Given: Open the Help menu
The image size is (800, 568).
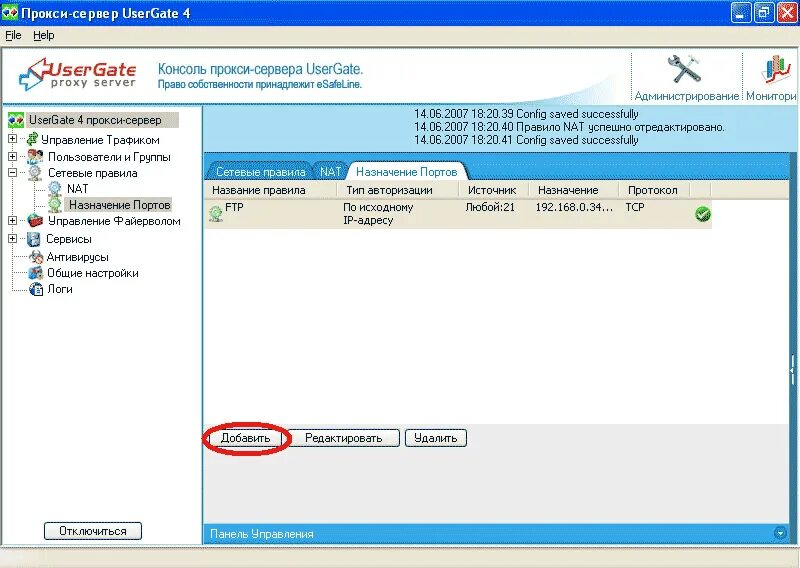Looking at the screenshot, I should tap(43, 35).
